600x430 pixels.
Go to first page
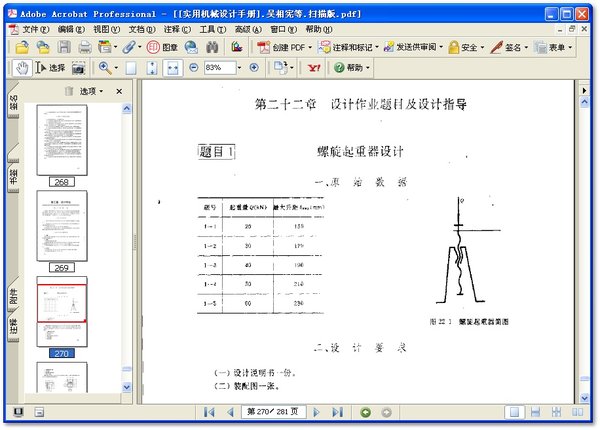coord(209,412)
